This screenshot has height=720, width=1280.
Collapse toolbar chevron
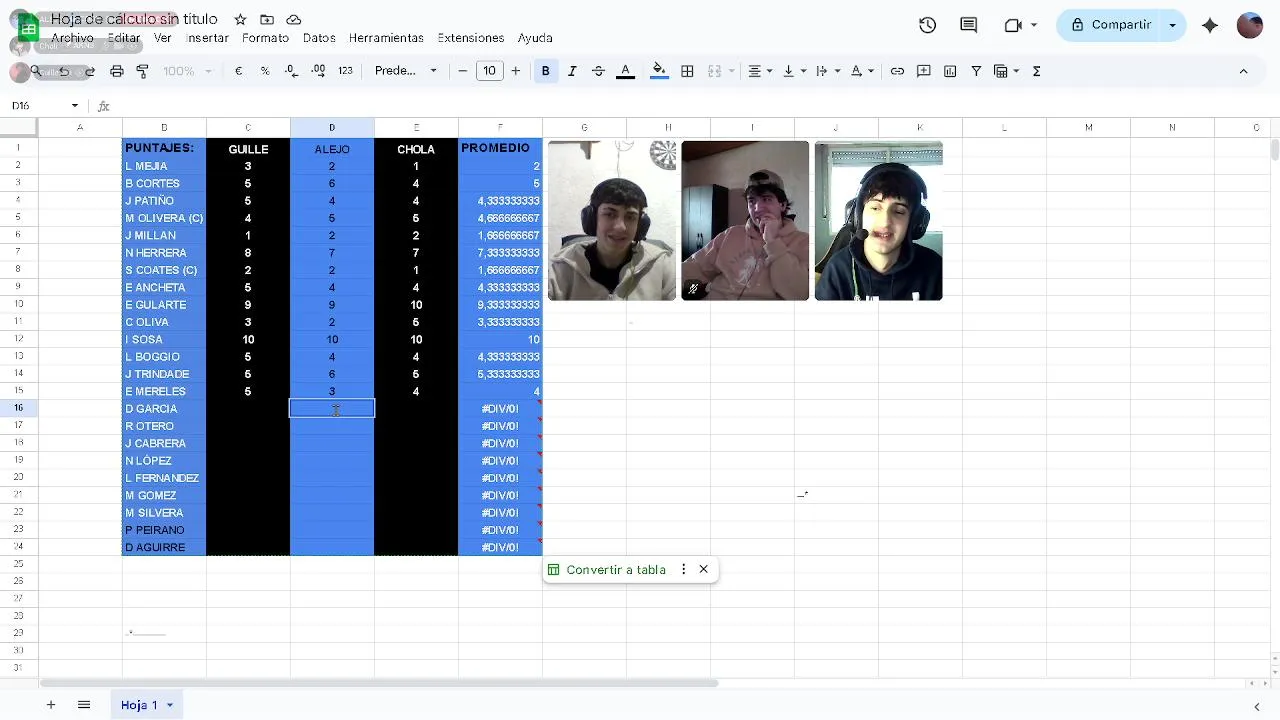pyautogui.click(x=1243, y=71)
